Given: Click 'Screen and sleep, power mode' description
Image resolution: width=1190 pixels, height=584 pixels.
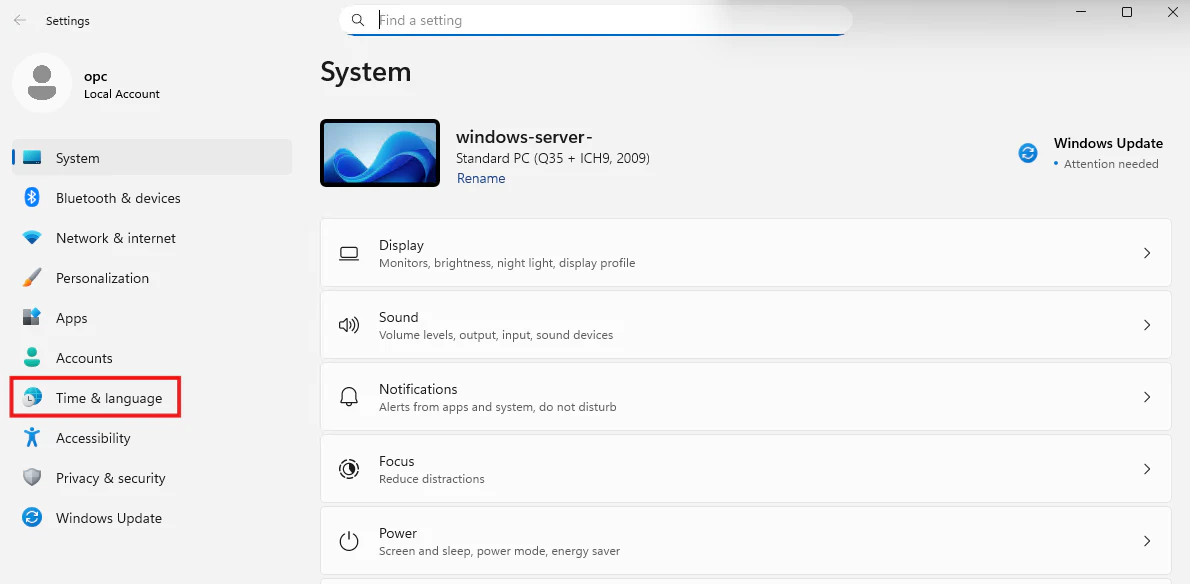Looking at the screenshot, I should click(x=499, y=551).
